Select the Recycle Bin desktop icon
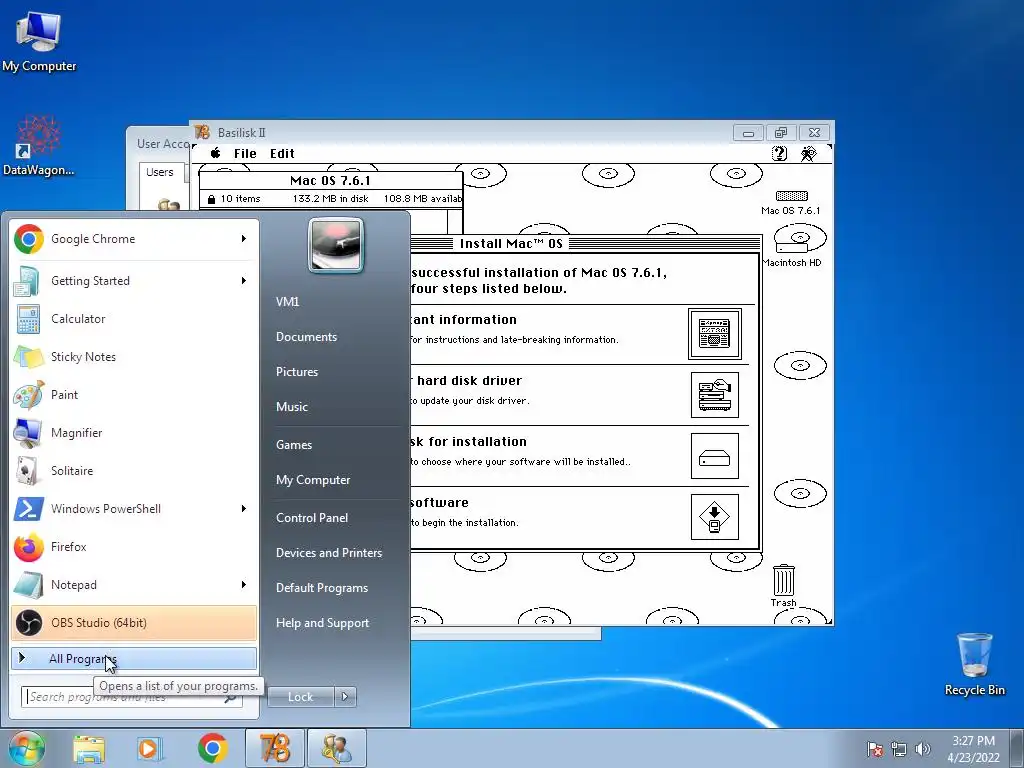This screenshot has height=768, width=1024. pyautogui.click(x=974, y=664)
